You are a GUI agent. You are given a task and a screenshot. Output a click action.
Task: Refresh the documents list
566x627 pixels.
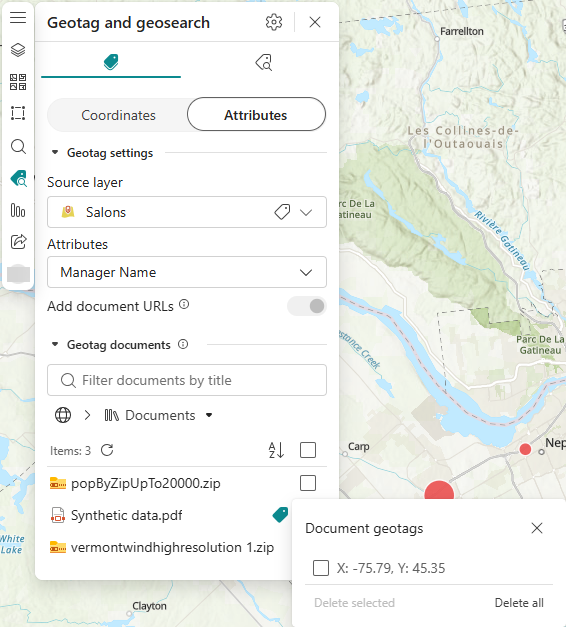(x=107, y=450)
